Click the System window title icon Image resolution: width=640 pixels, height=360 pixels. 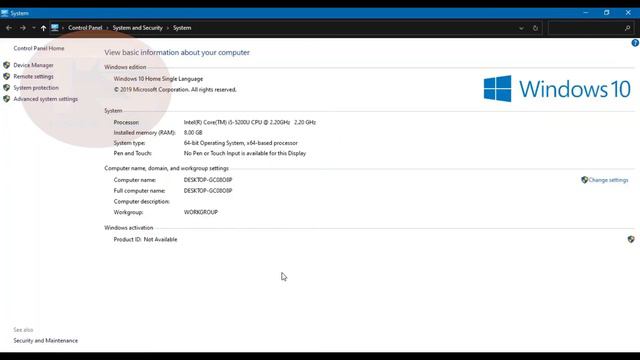tap(4, 13)
